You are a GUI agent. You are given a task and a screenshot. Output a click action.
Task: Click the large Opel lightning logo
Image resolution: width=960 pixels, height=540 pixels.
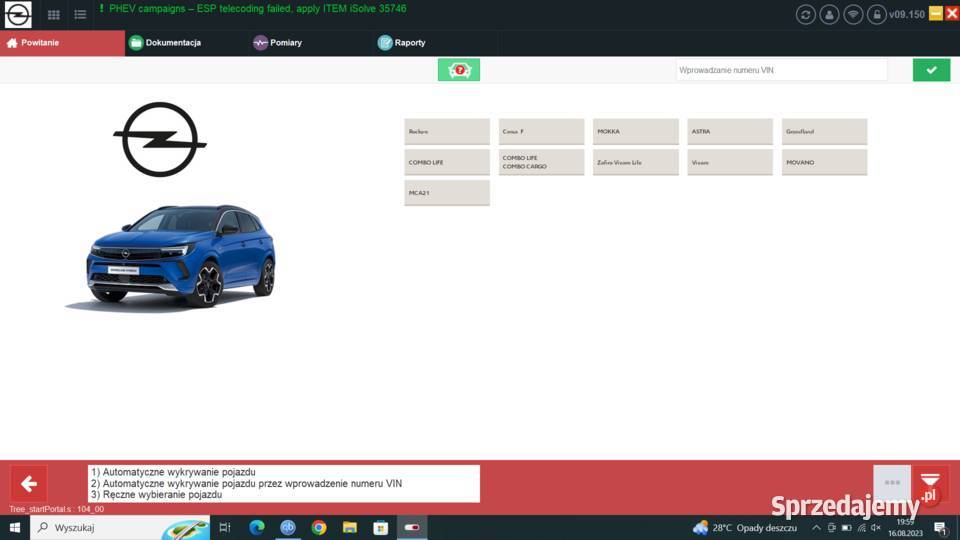[x=160, y=140]
